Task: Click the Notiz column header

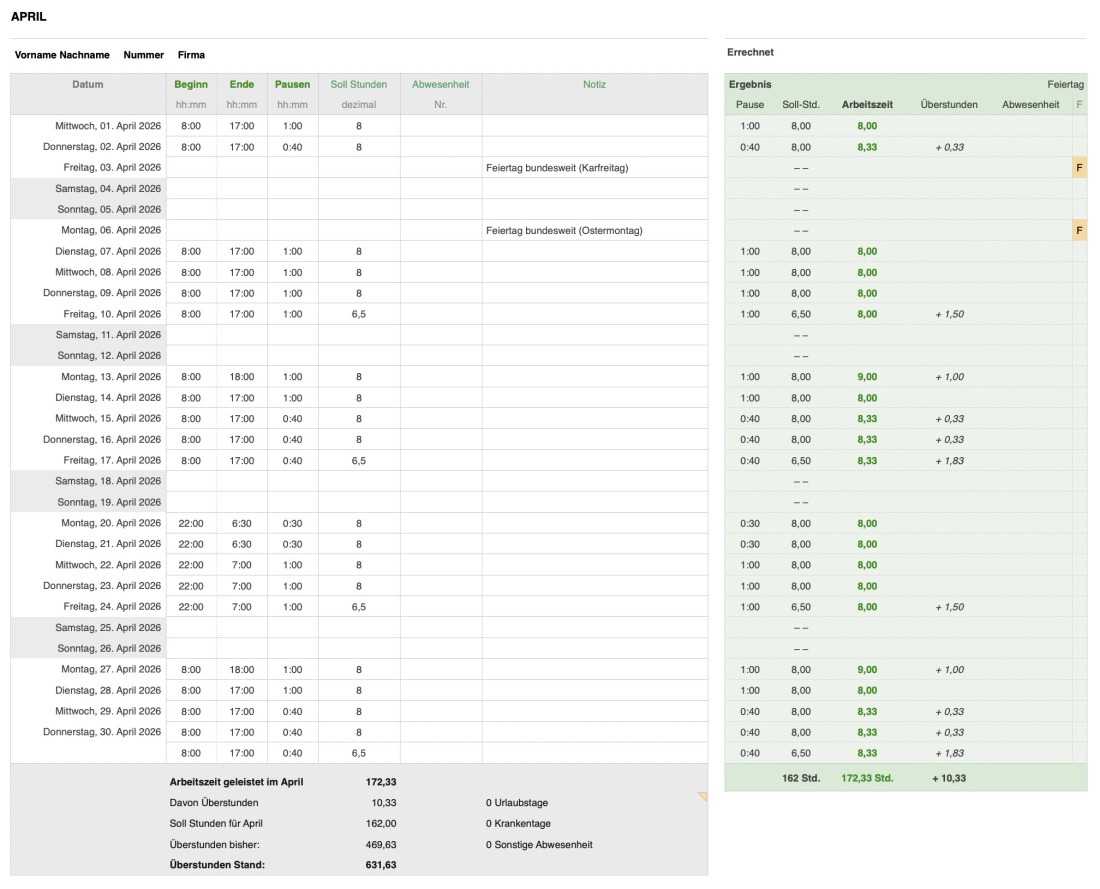Action: 597,84
